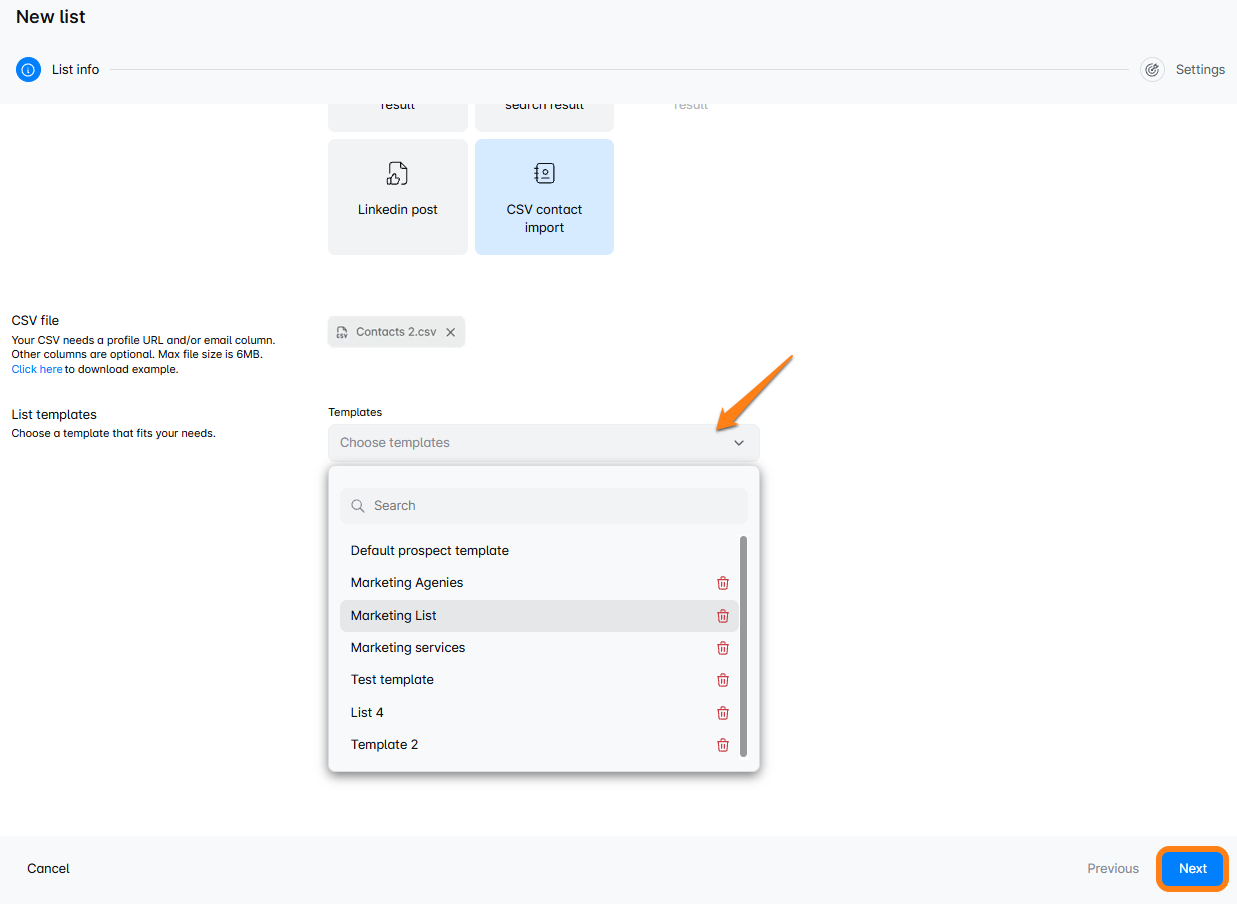Open the Click here example link

point(37,369)
